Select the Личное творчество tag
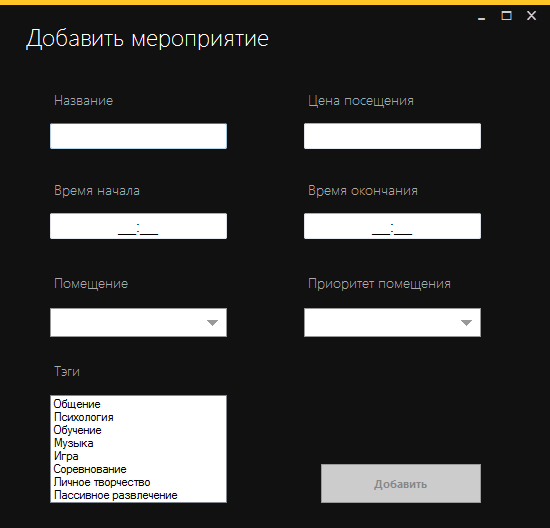This screenshot has width=550, height=528. click(138, 482)
